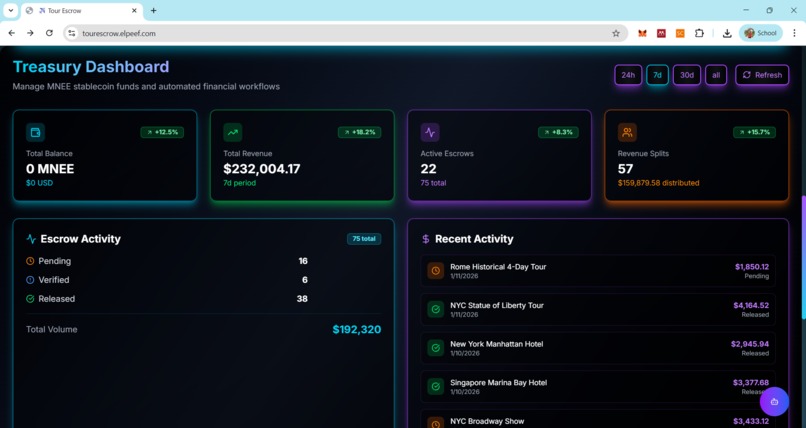
Task: Open the School profile menu
Action: [761, 33]
